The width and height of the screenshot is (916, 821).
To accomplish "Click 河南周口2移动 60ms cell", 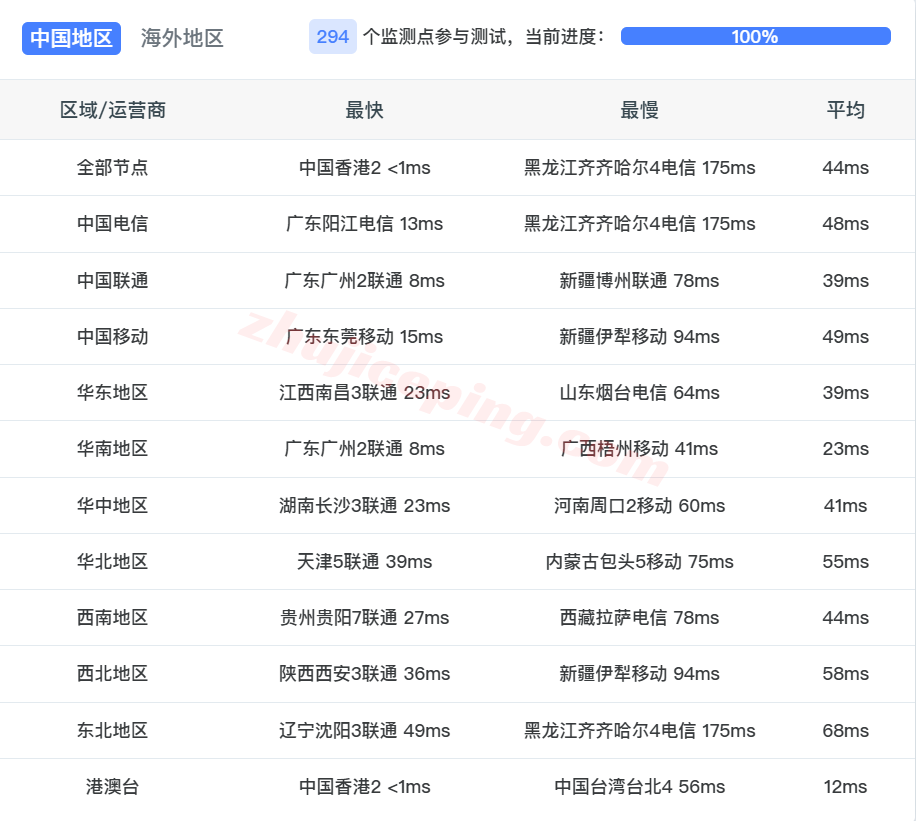I will [x=640, y=505].
